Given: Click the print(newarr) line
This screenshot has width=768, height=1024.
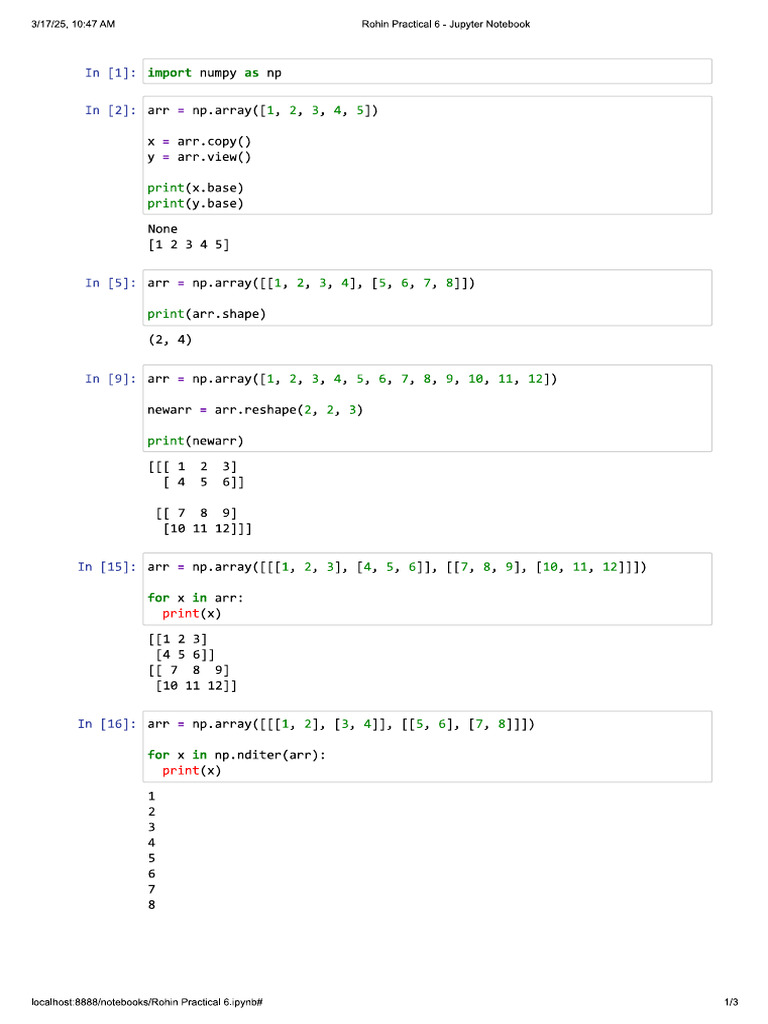Looking at the screenshot, I should pos(195,441).
